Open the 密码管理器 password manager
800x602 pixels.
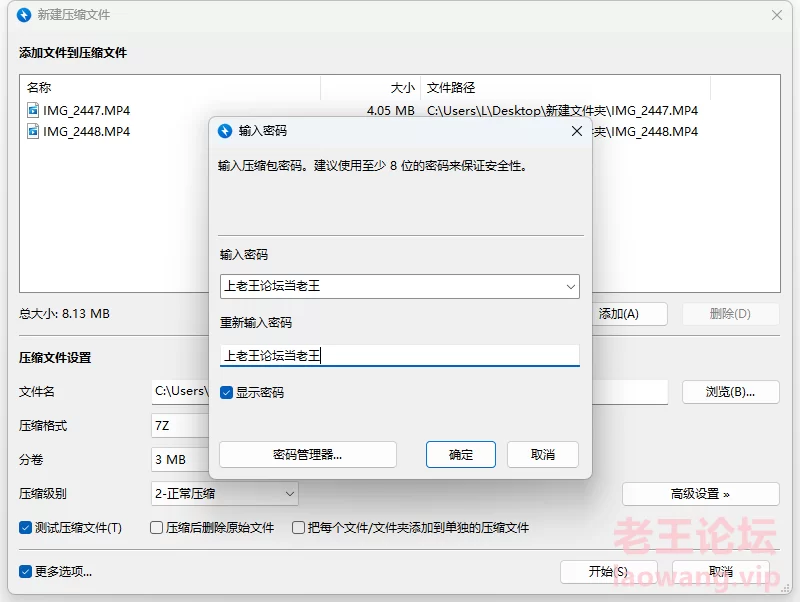308,455
